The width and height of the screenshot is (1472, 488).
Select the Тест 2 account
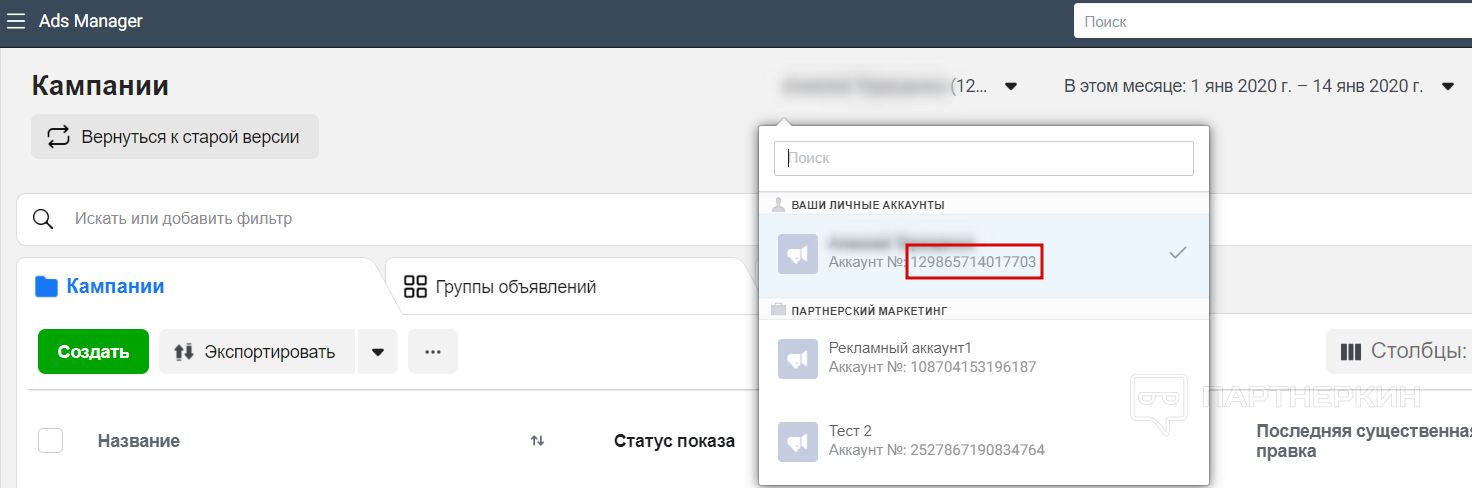coord(984,440)
